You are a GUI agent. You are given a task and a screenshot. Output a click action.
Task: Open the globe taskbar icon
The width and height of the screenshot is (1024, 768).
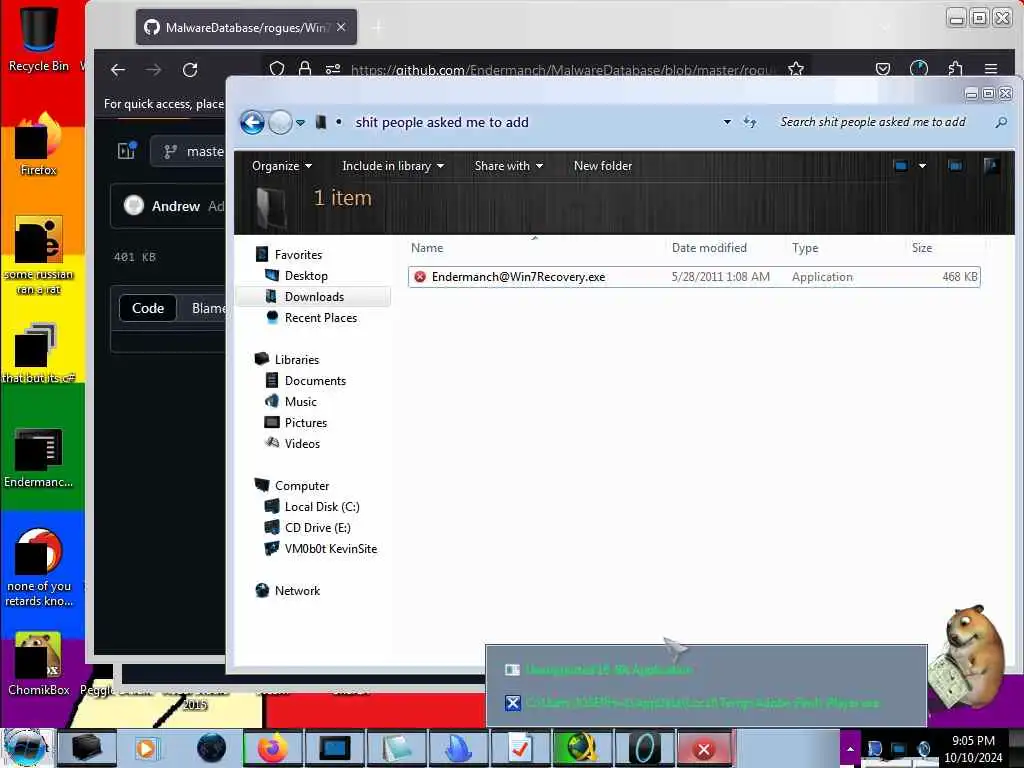coord(210,748)
